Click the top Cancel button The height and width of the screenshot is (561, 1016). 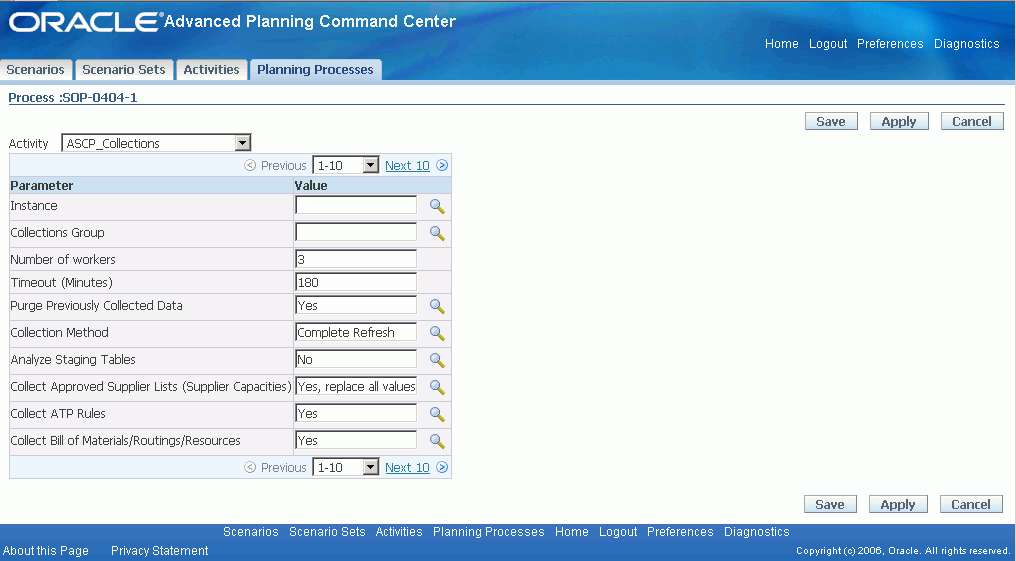(x=972, y=121)
